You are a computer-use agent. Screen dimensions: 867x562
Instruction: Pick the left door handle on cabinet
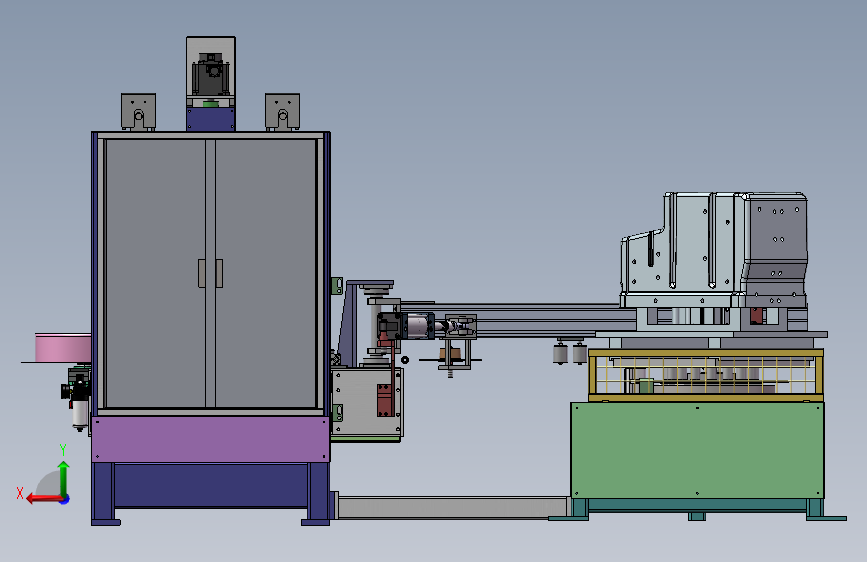(x=201, y=273)
